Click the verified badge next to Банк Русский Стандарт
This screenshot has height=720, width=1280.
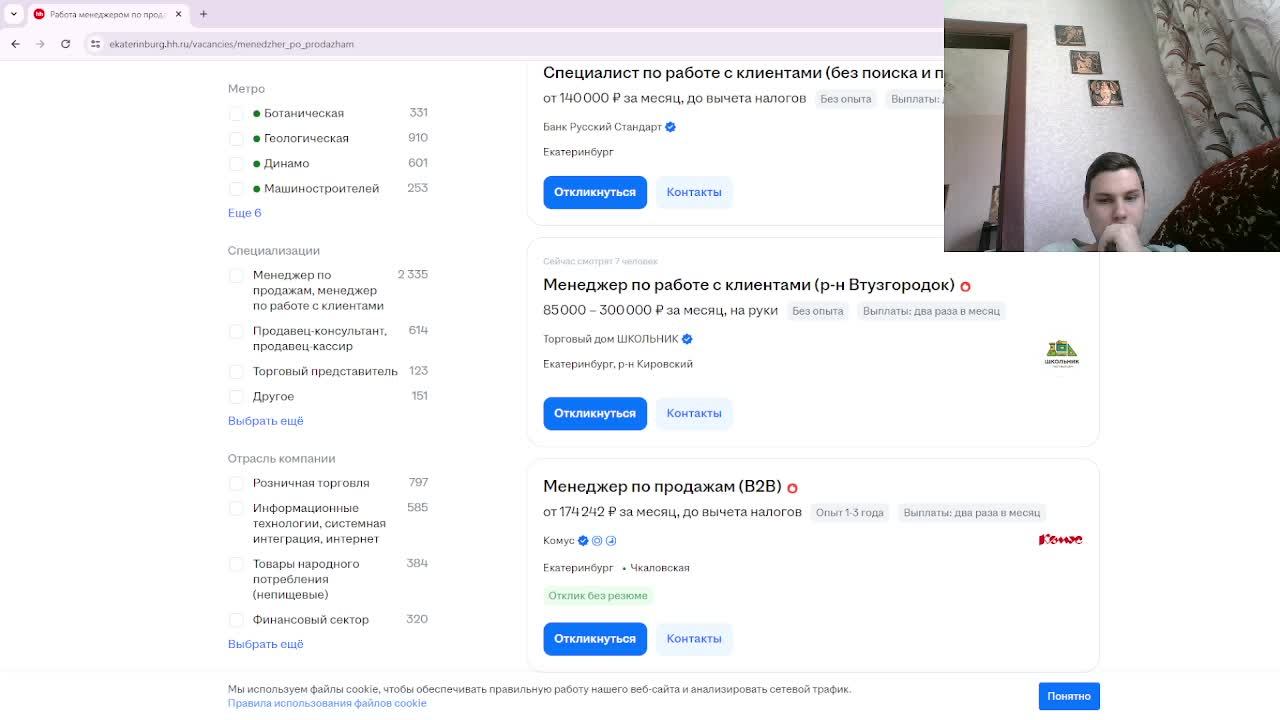pyautogui.click(x=670, y=127)
